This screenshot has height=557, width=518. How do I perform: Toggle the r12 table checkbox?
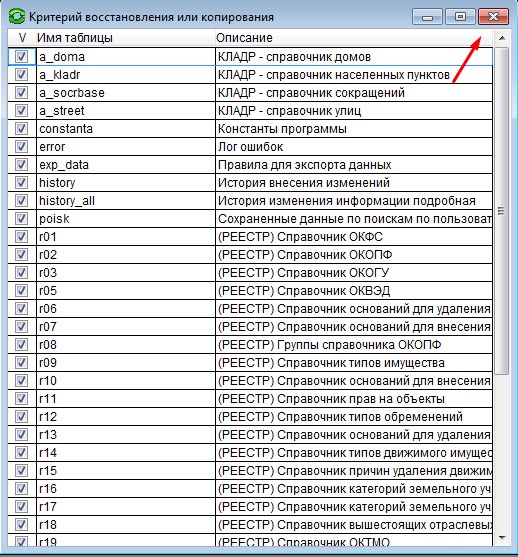click(21, 416)
